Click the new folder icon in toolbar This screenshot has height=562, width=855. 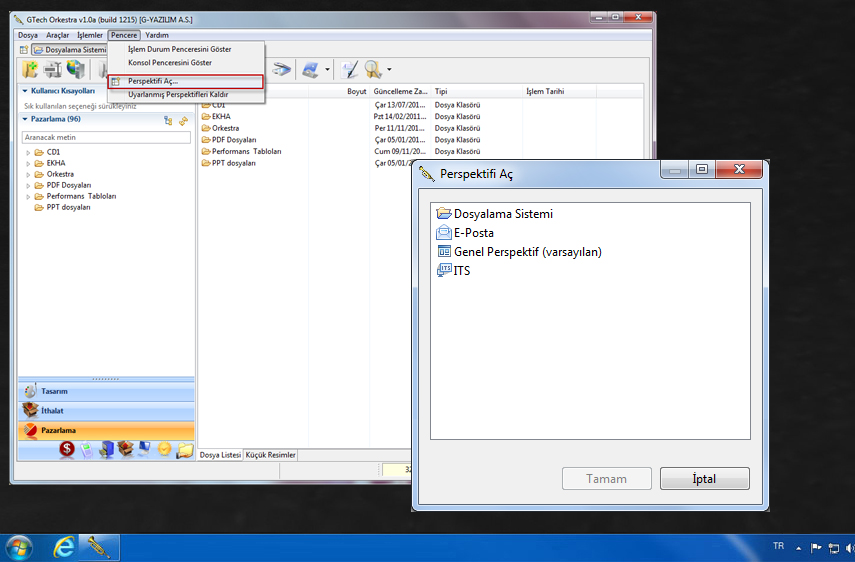31,69
